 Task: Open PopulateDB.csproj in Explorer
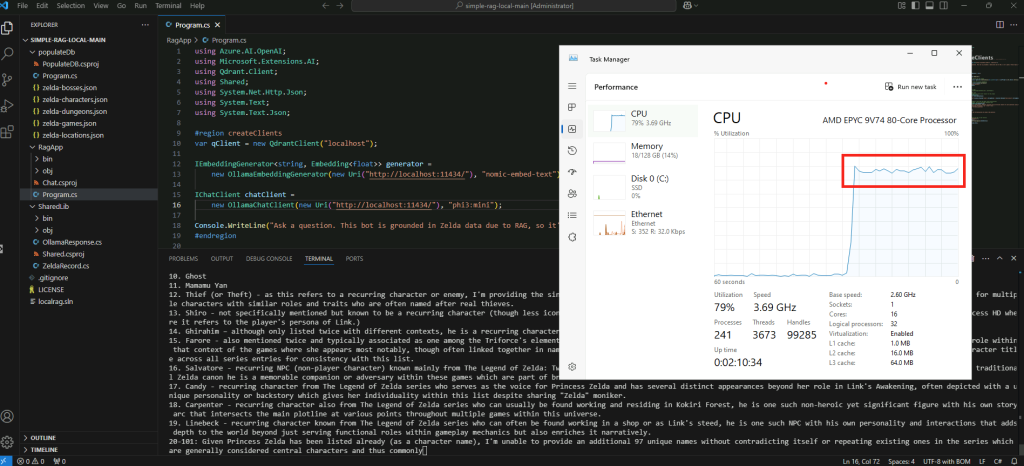click(x=70, y=64)
